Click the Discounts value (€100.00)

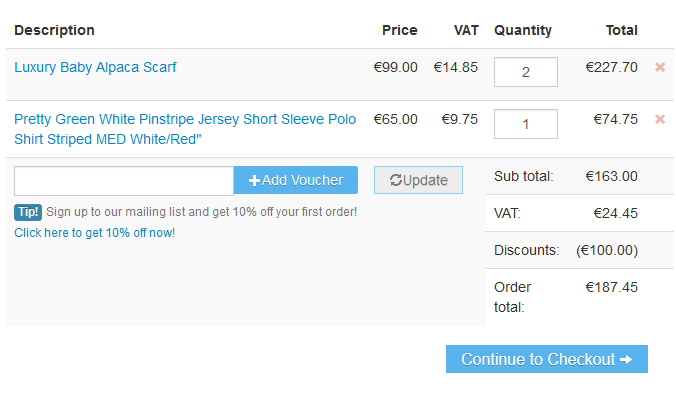pyautogui.click(x=607, y=250)
